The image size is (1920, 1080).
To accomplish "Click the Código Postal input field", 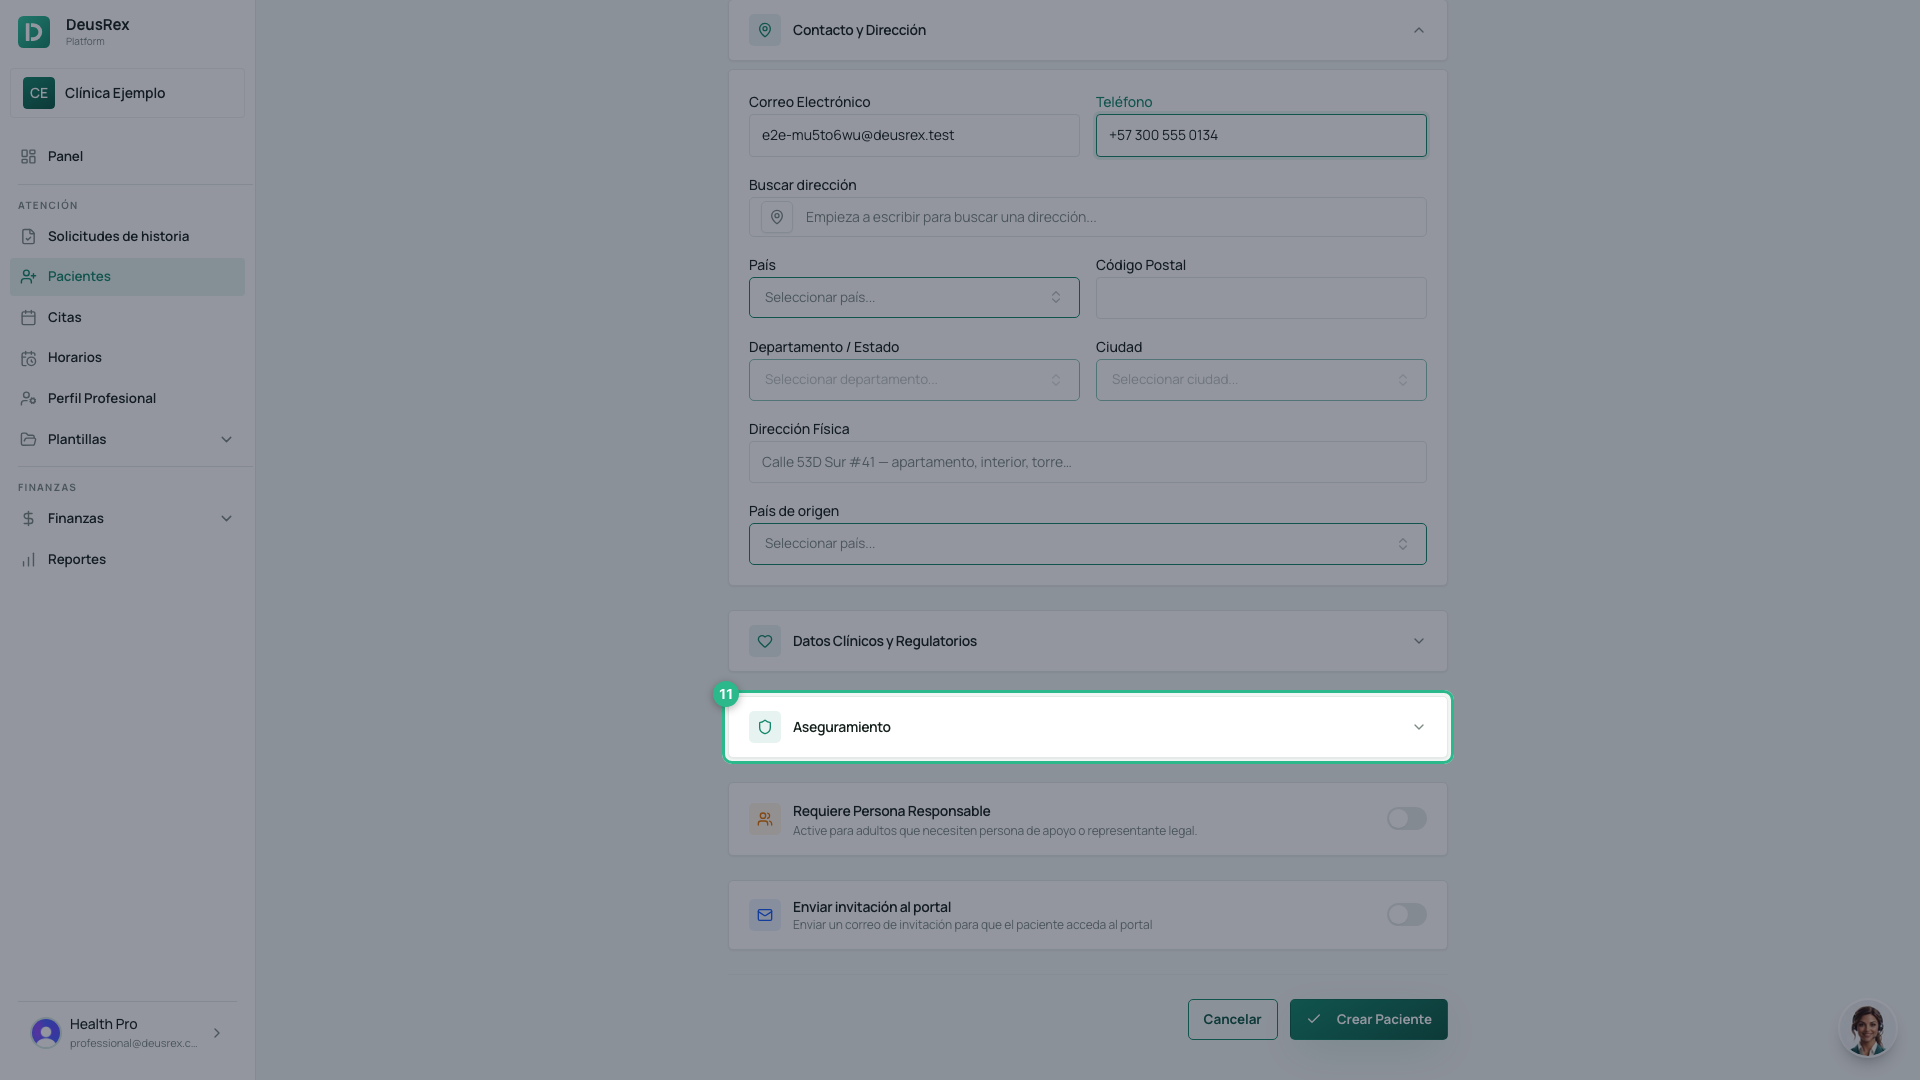I will (1261, 298).
